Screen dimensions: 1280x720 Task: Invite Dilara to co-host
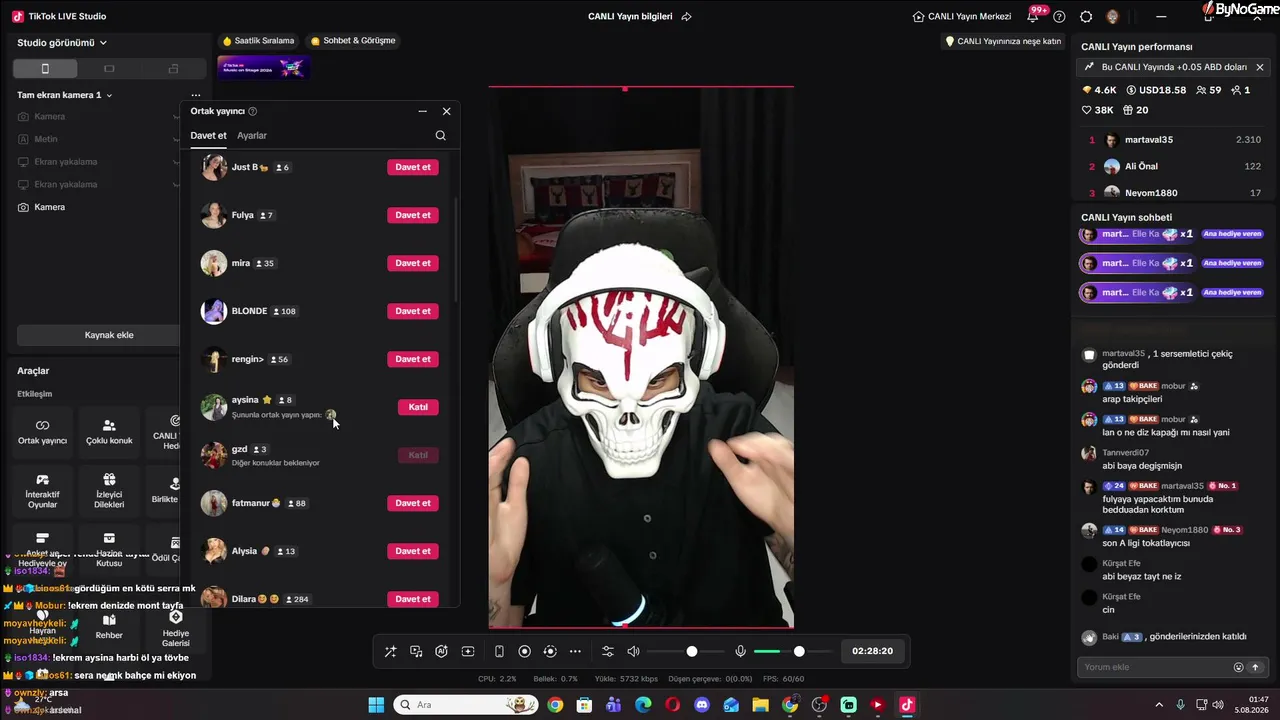click(413, 599)
